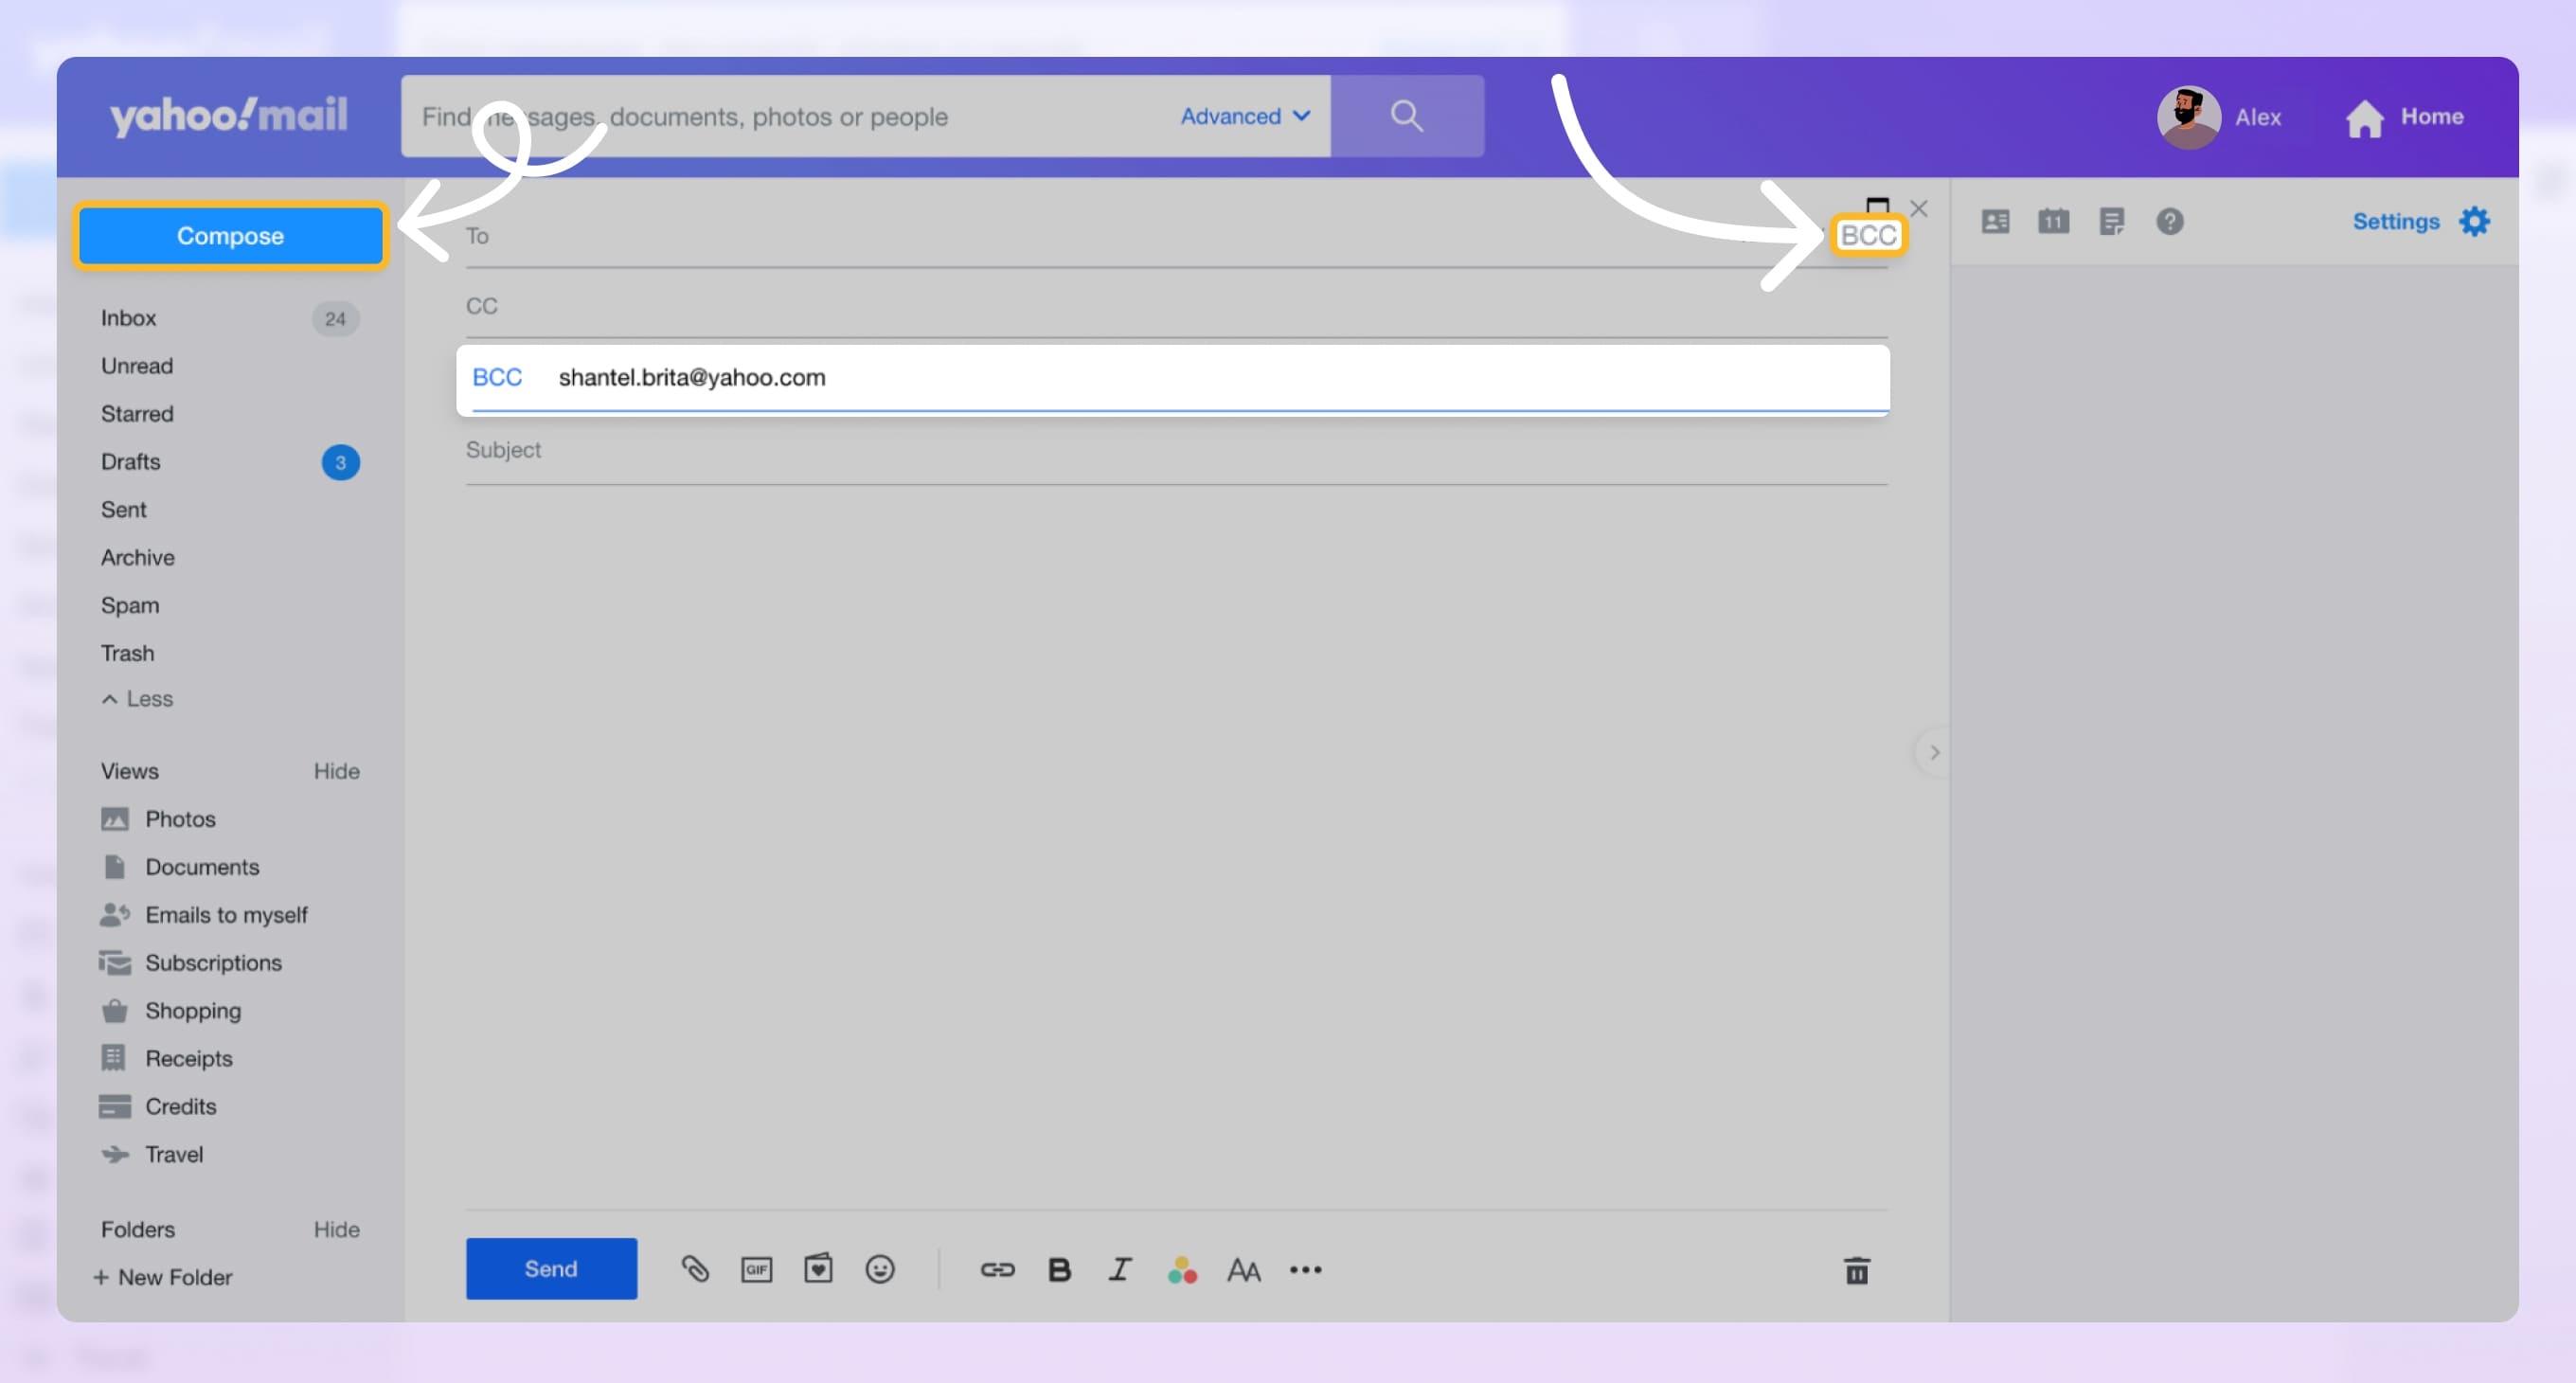Click the Compose button

tap(230, 236)
